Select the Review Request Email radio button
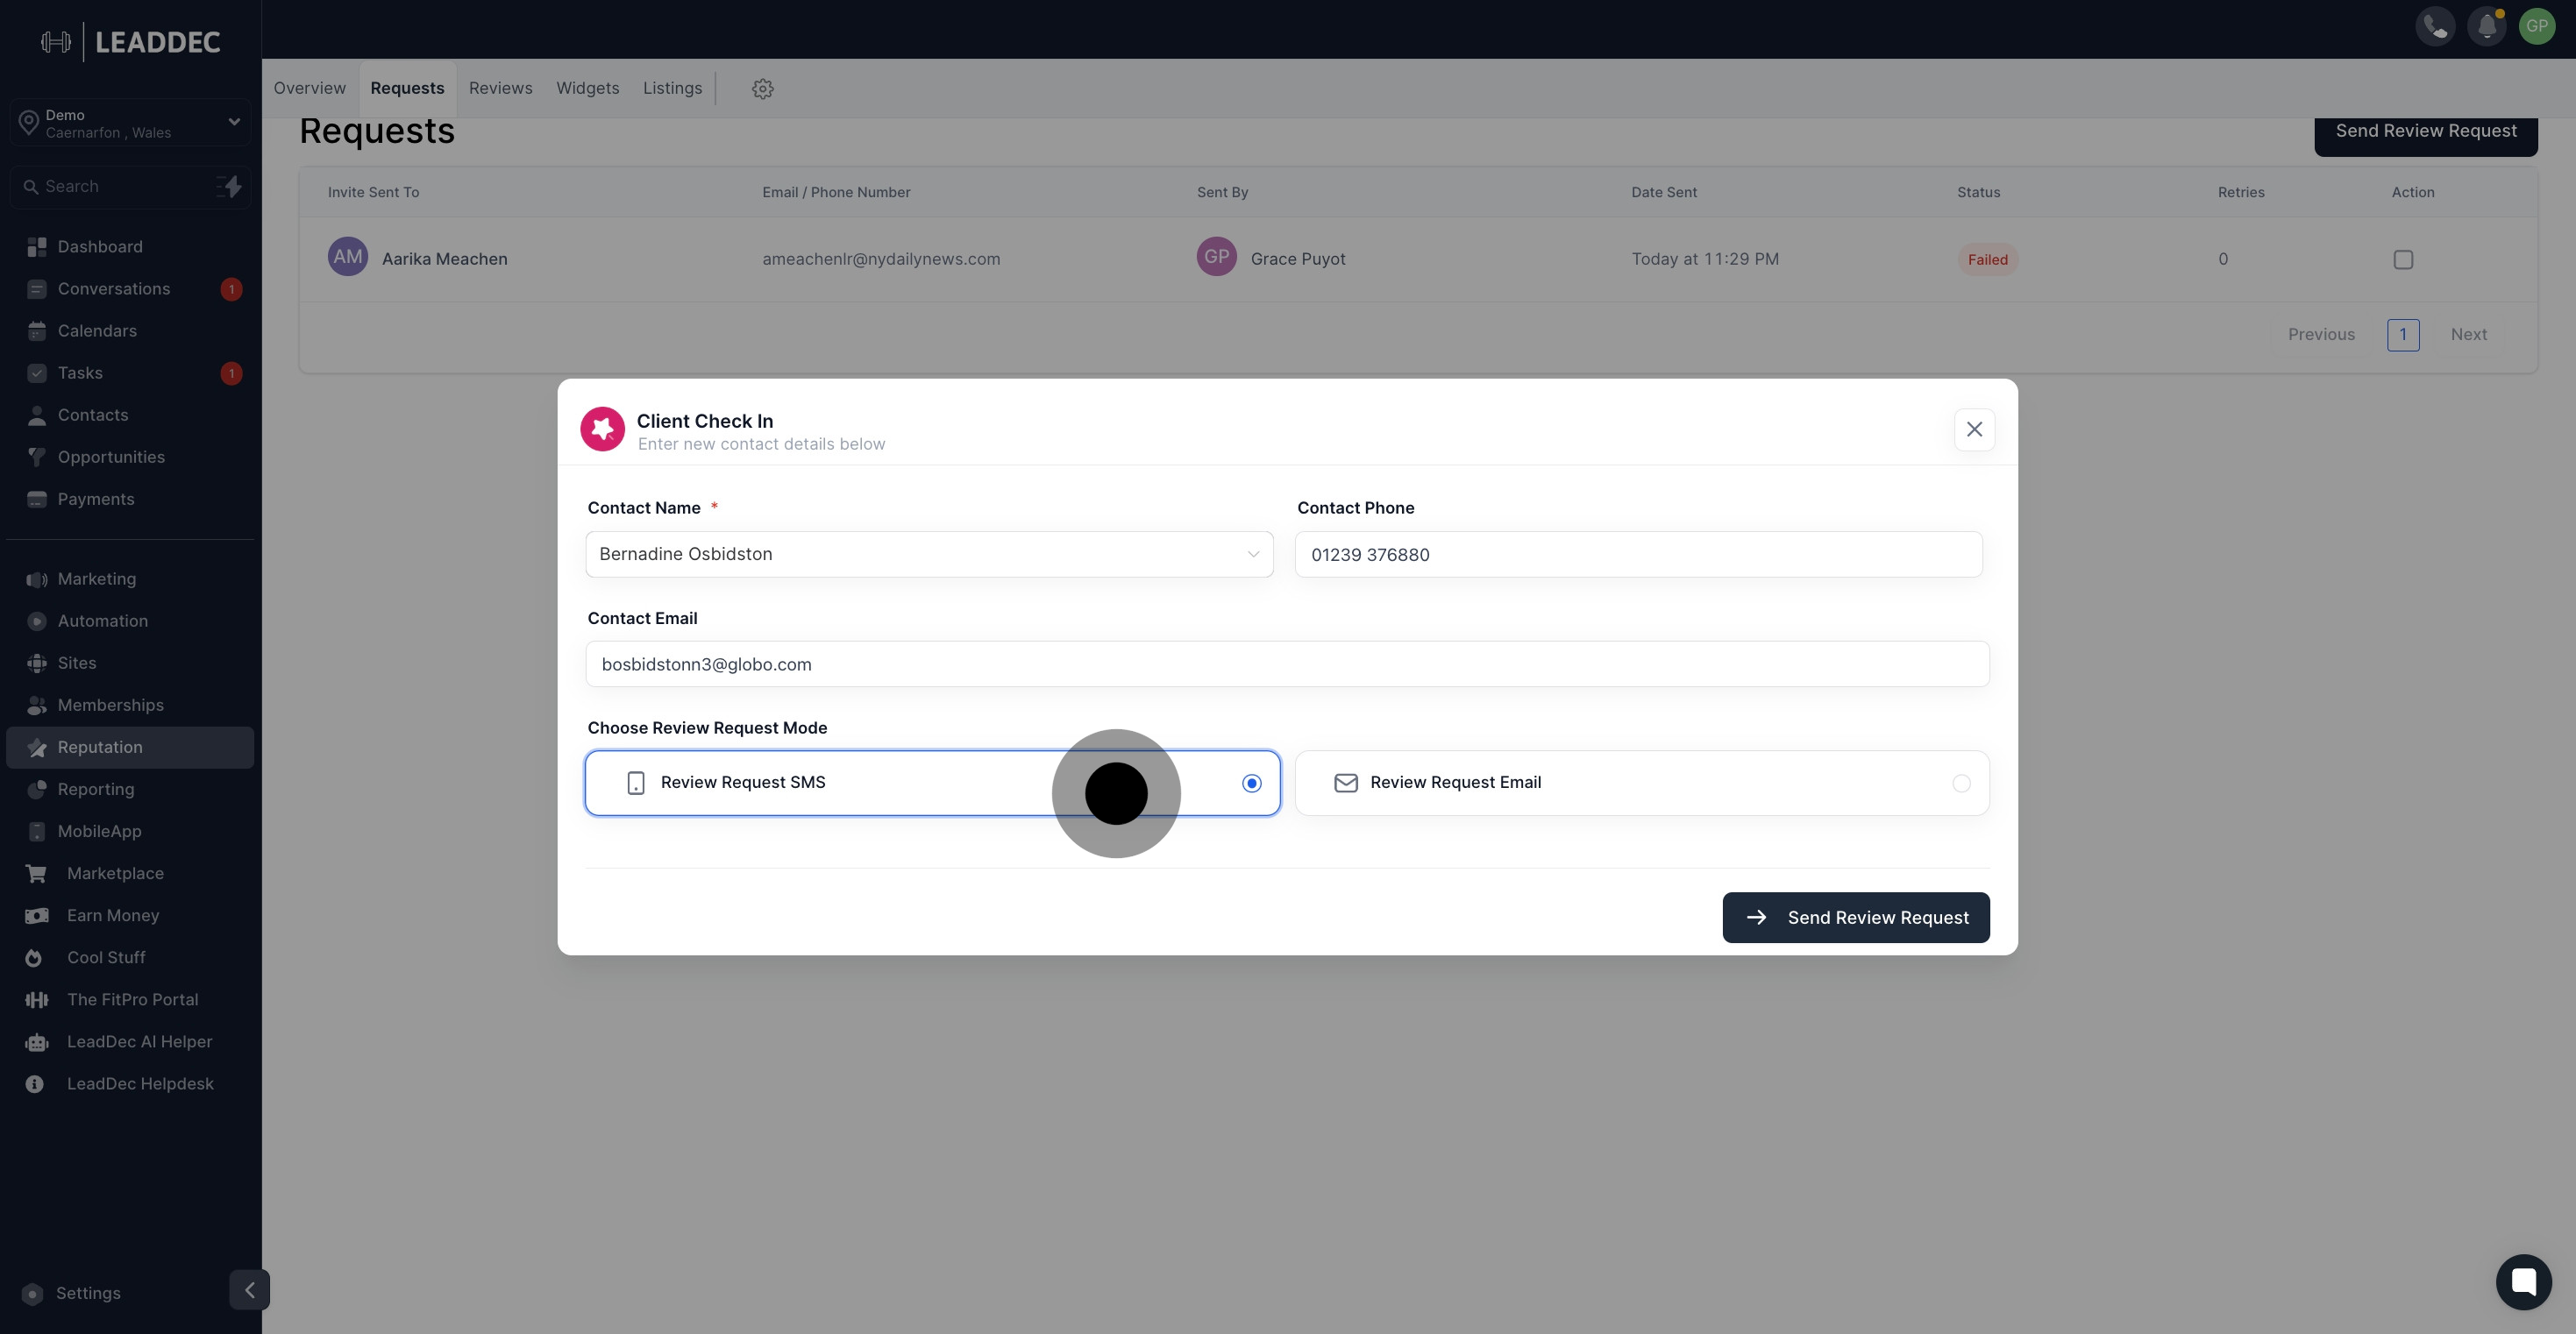The image size is (2576, 1334). tap(1961, 783)
